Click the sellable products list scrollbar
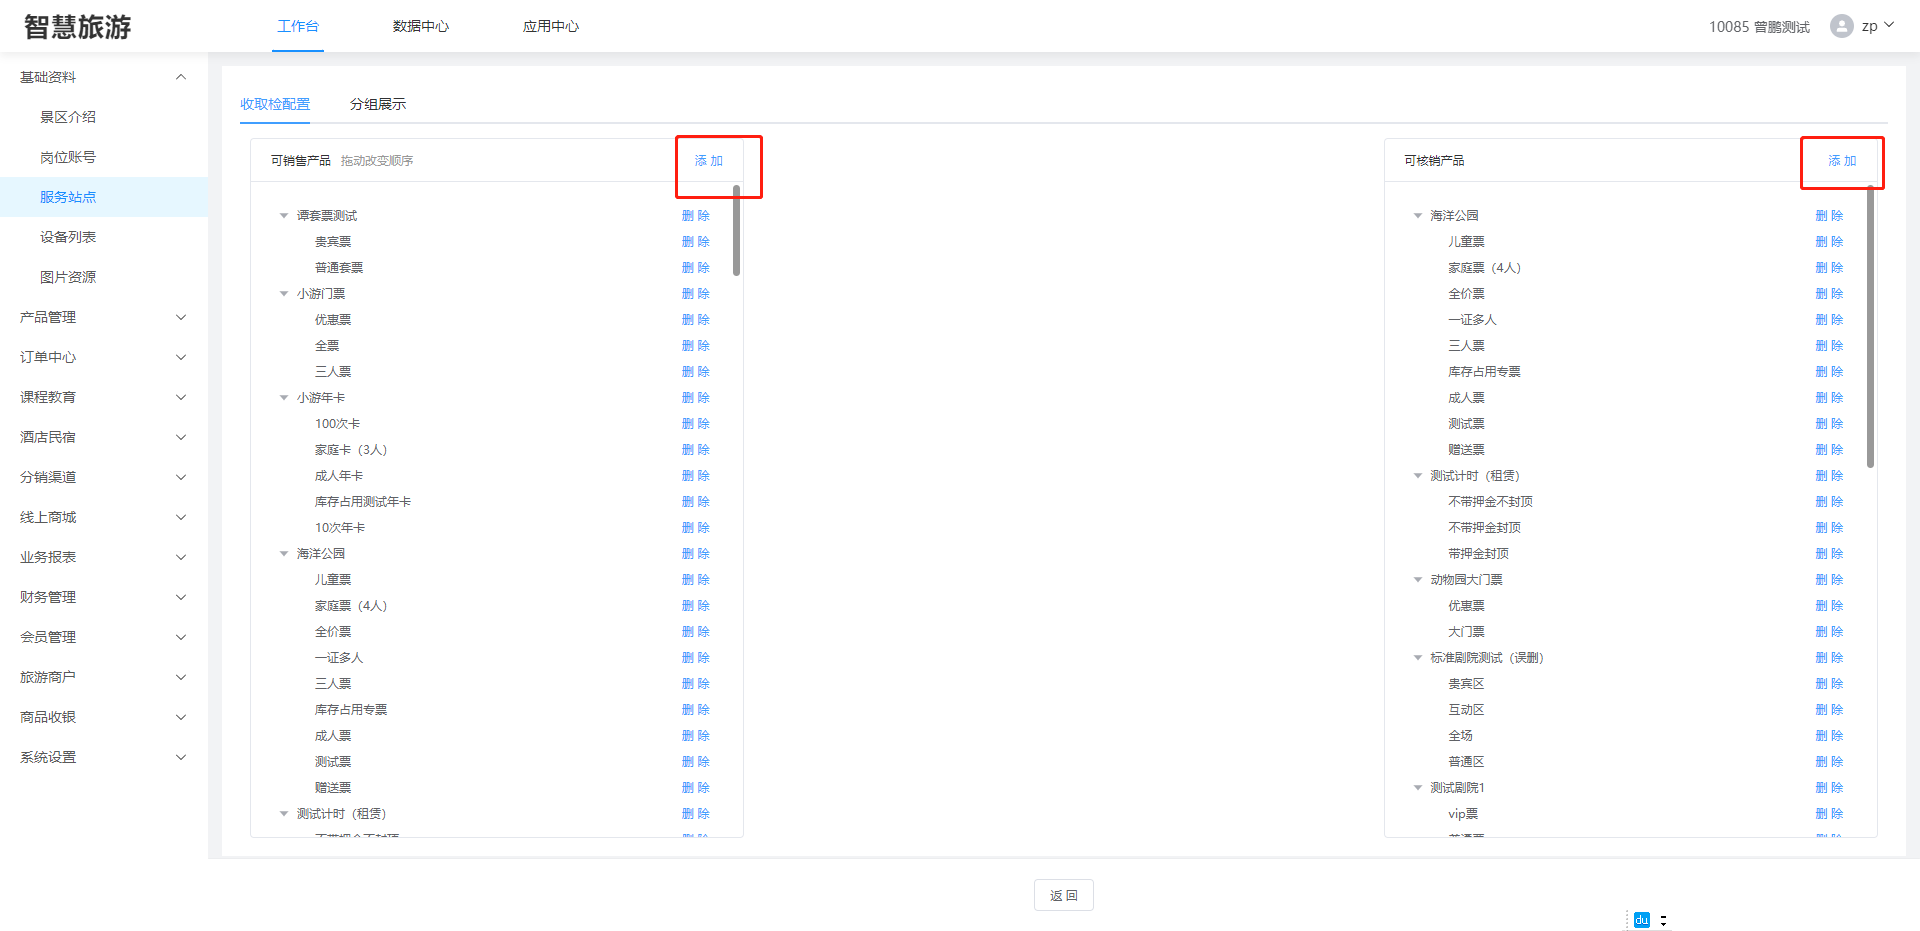The image size is (1920, 931). [736, 230]
